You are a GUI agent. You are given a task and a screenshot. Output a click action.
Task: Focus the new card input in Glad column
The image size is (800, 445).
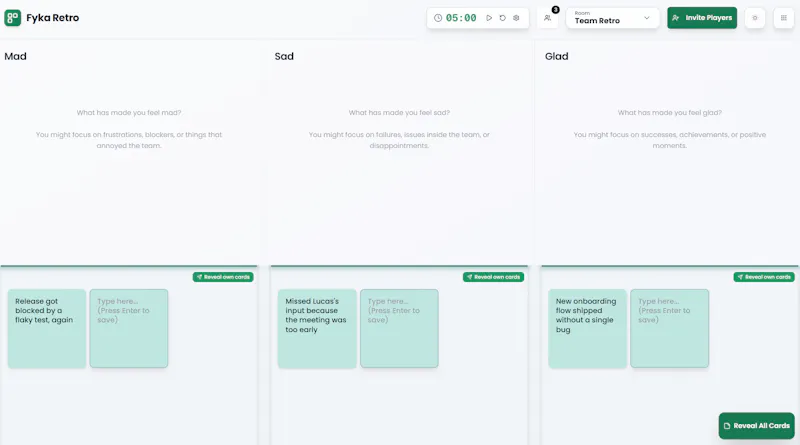(x=670, y=329)
